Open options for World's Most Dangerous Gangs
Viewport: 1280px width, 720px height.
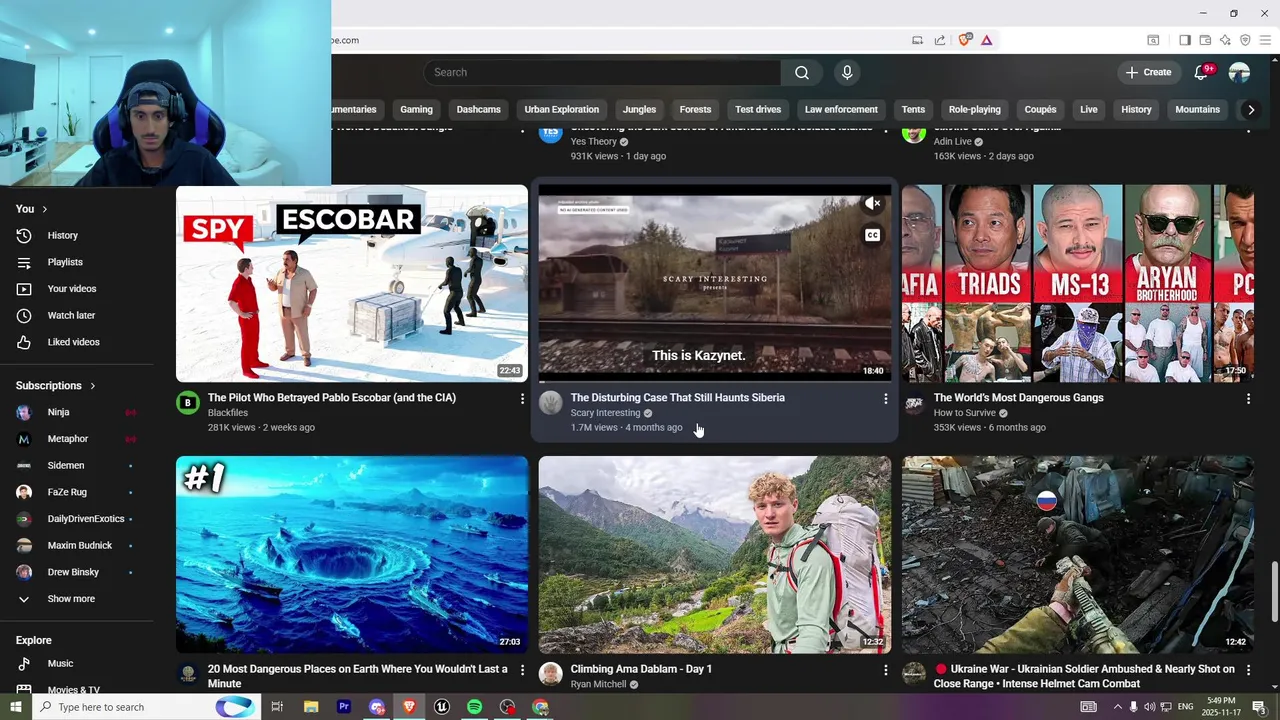click(x=1248, y=399)
